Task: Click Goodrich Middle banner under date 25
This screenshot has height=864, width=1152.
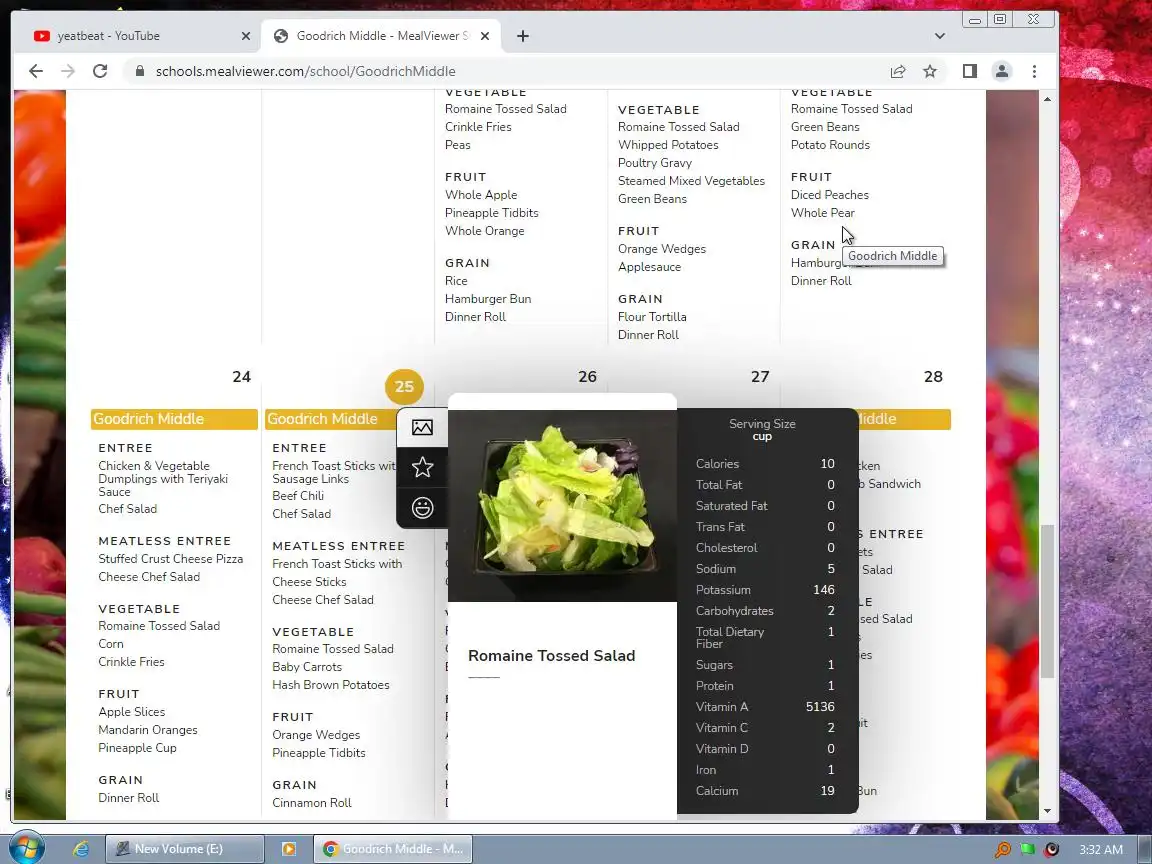Action: point(331,419)
